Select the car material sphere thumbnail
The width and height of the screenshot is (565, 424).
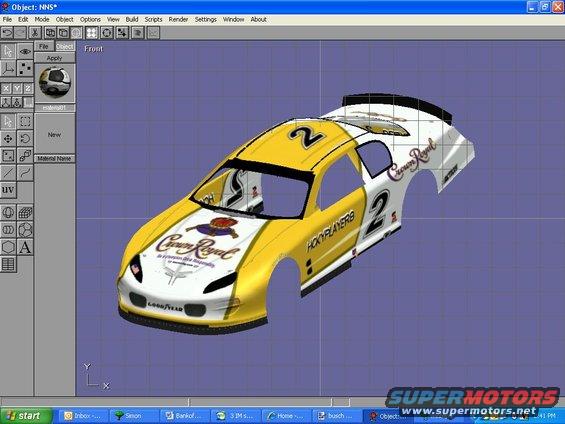pyautogui.click(x=55, y=83)
